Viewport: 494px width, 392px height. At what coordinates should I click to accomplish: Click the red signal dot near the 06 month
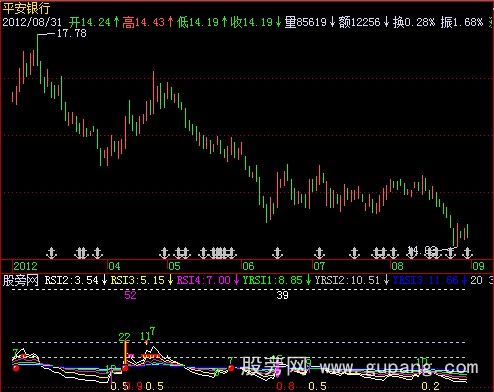231,368
